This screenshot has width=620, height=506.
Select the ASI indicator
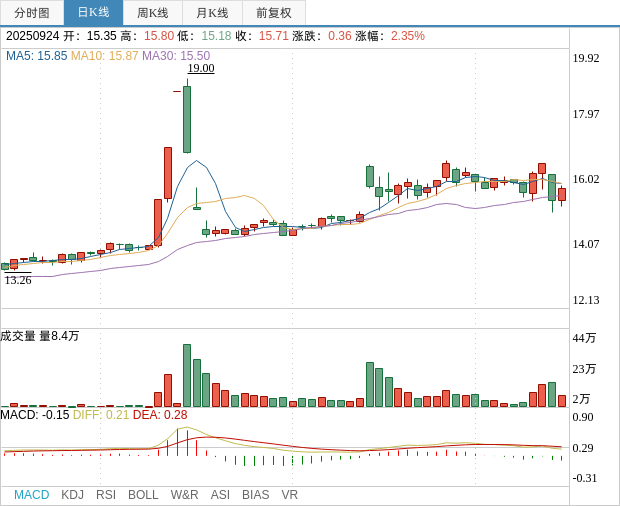coord(220,495)
